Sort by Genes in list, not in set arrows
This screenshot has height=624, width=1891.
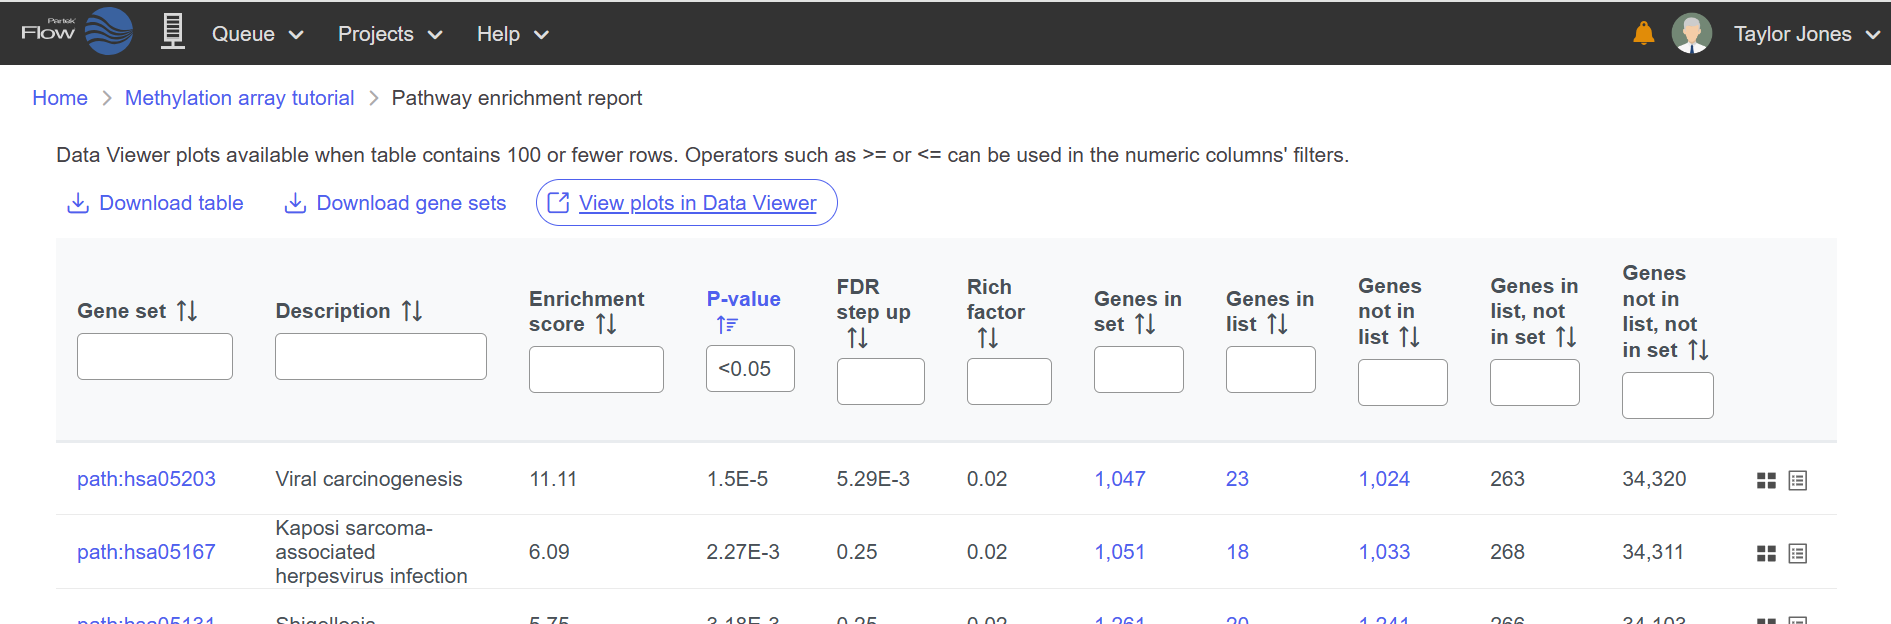pos(1566,337)
